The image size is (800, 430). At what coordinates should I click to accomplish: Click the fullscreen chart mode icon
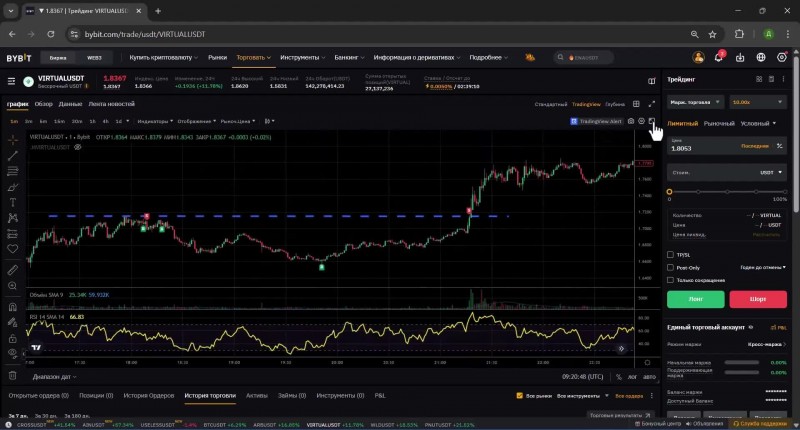point(652,121)
